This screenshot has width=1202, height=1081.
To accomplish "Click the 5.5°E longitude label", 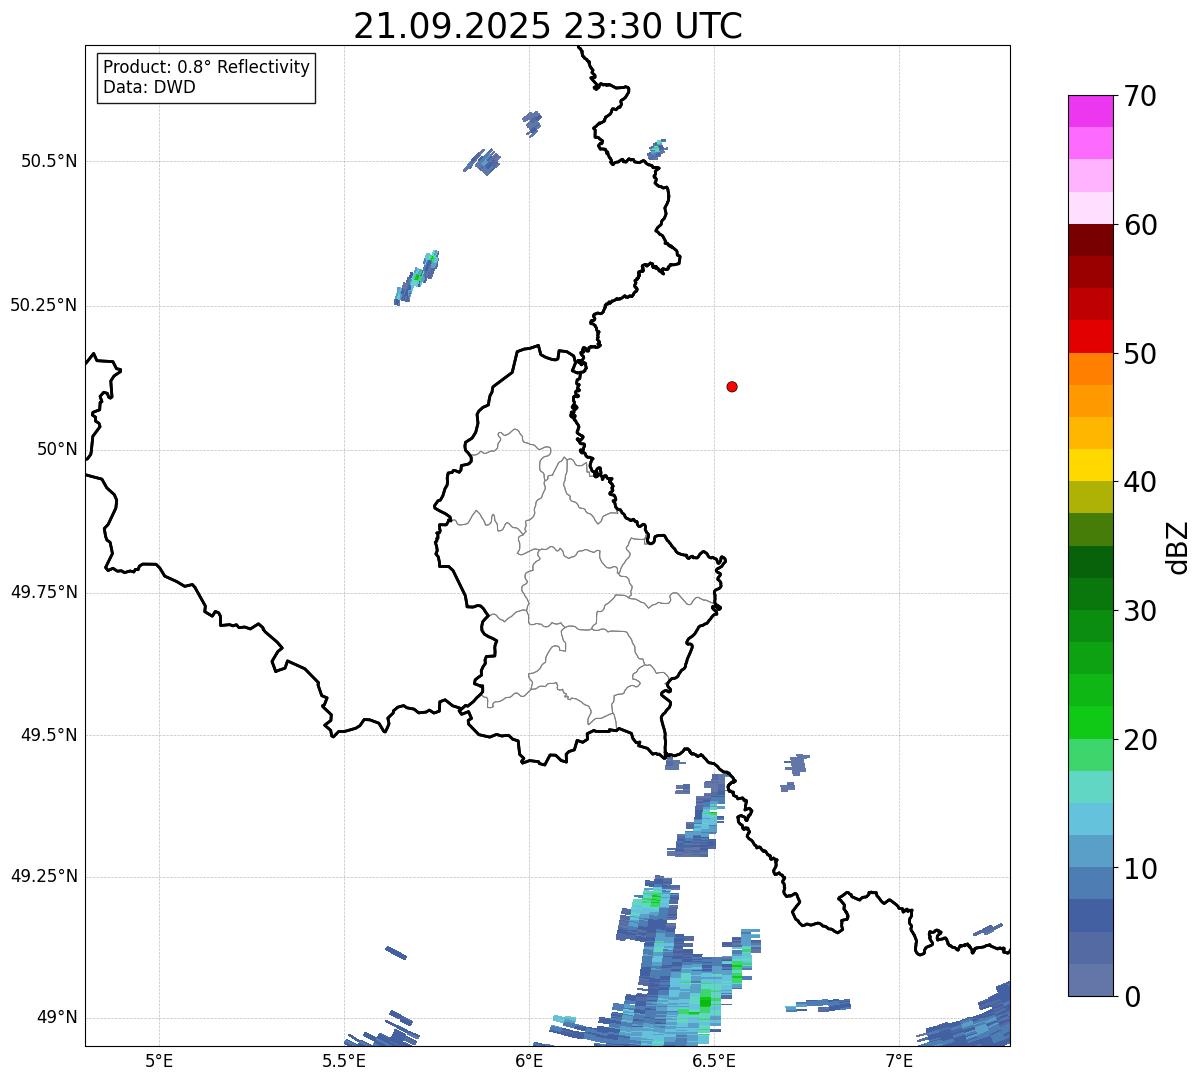I will (344, 1060).
